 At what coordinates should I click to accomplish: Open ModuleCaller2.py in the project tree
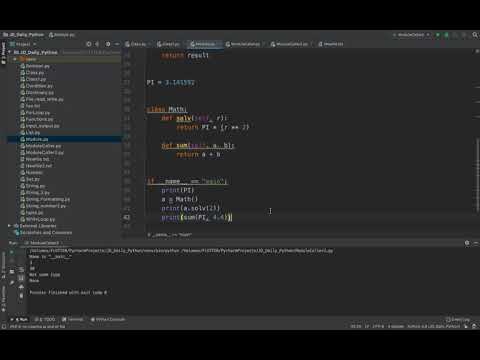pos(42,152)
